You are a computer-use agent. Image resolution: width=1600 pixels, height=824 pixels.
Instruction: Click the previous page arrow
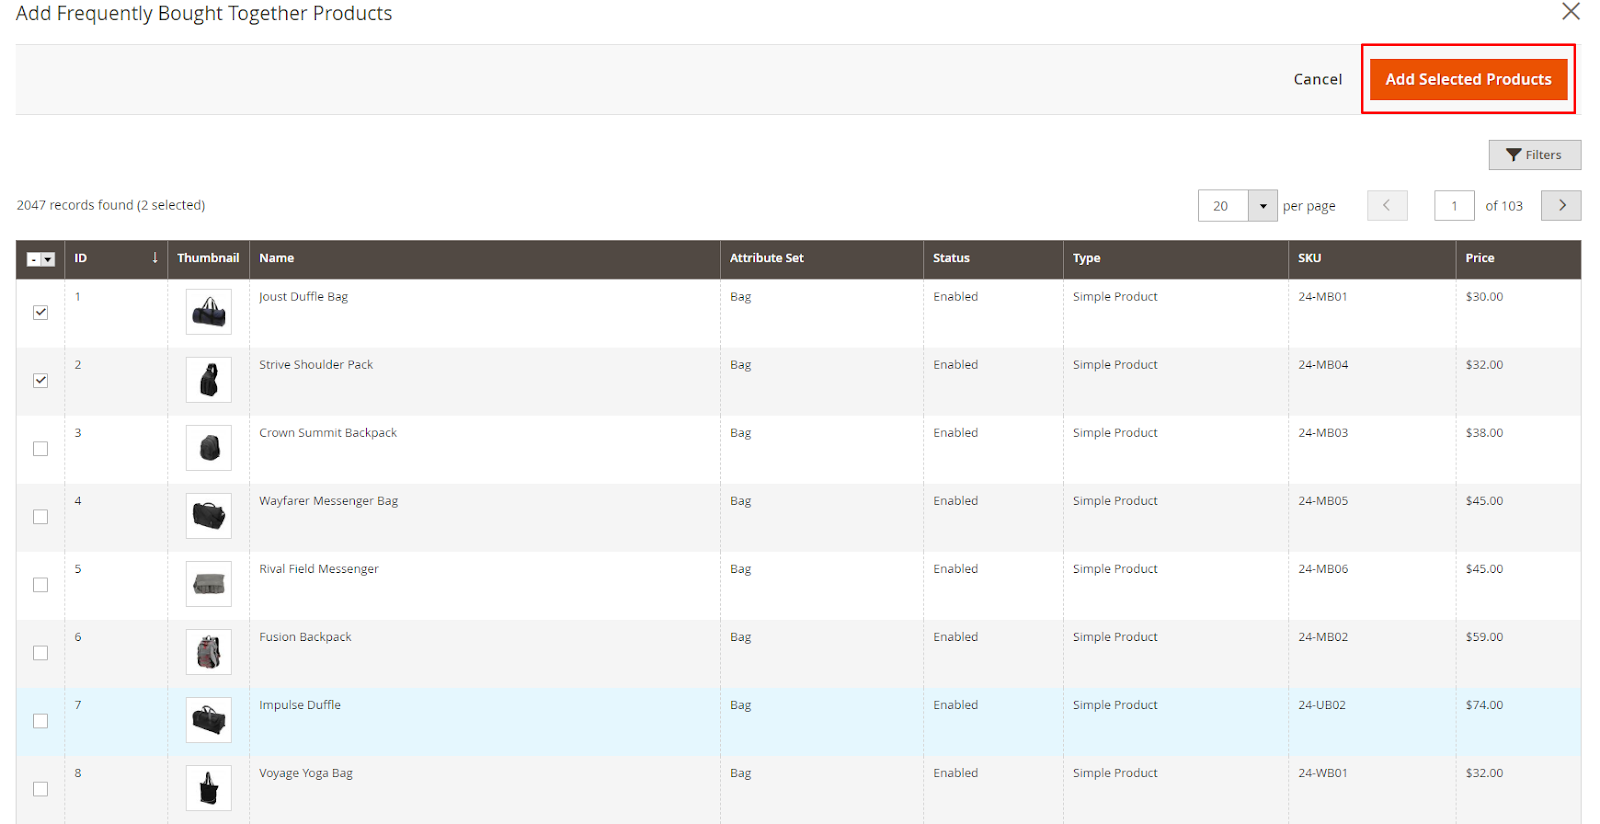[x=1387, y=205]
